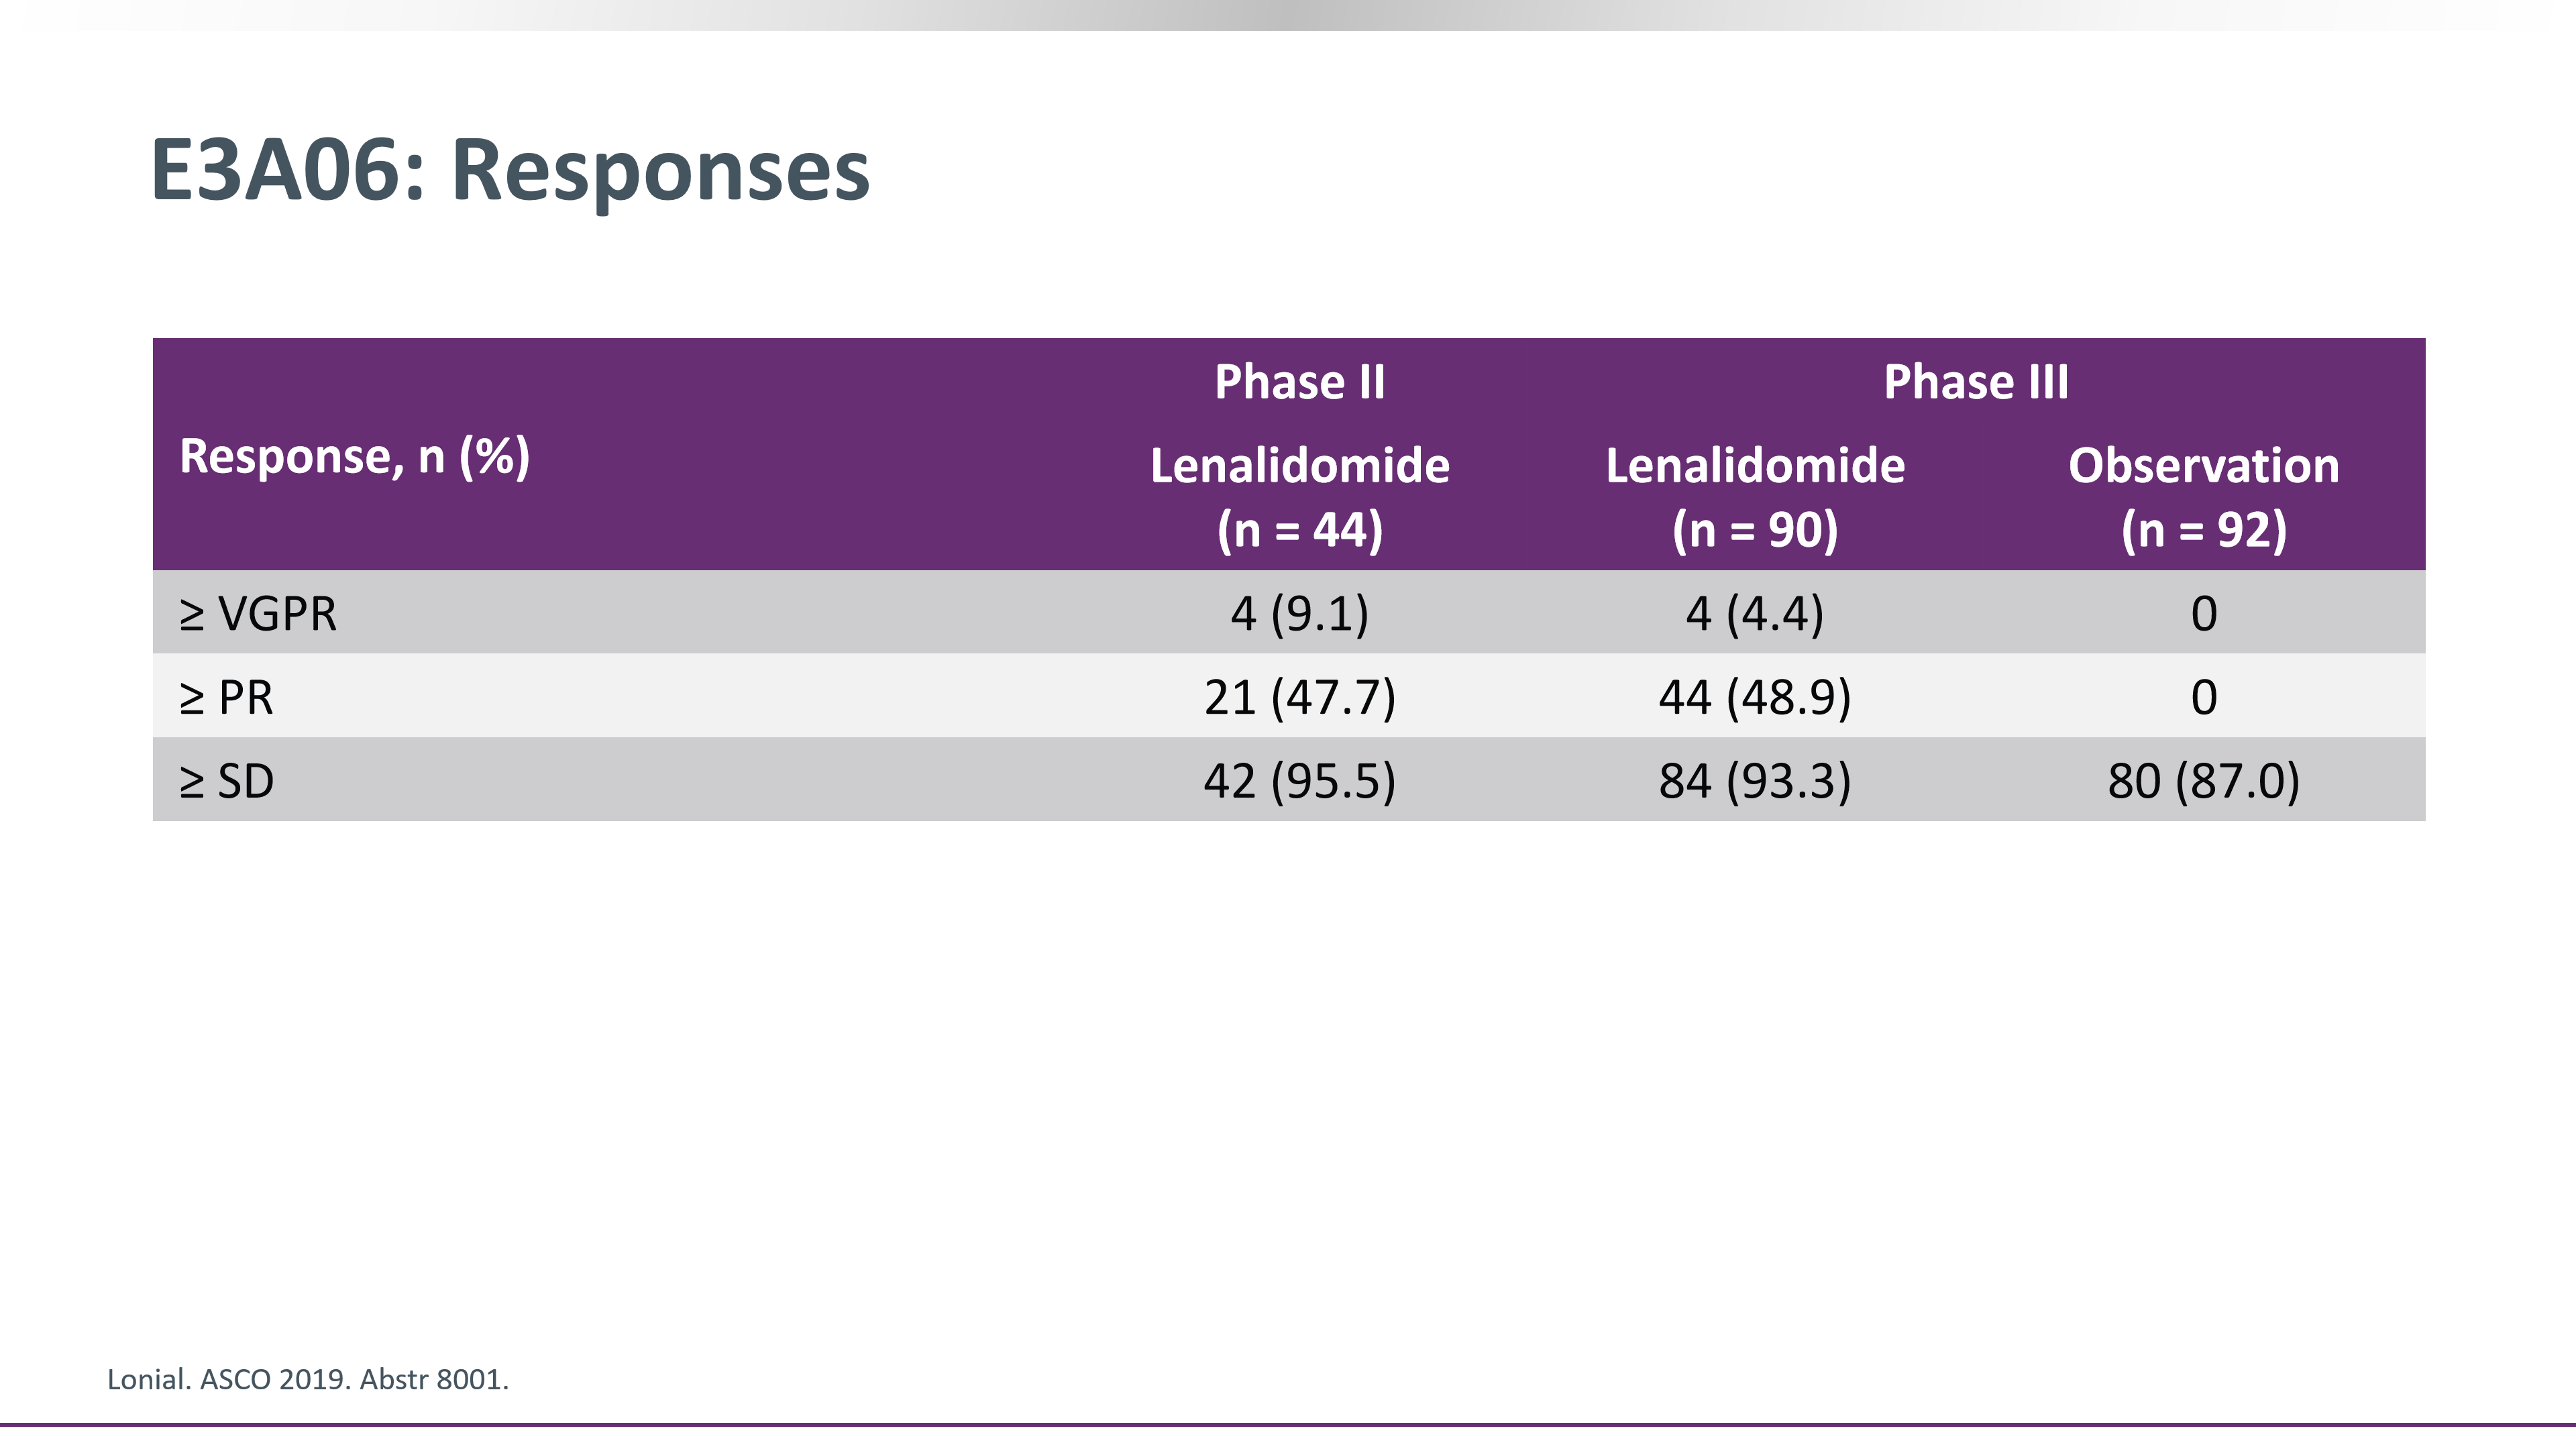The height and width of the screenshot is (1449, 2576).
Task: Click the Observation 0 value in VGPR row
Action: pyautogui.click(x=2204, y=613)
